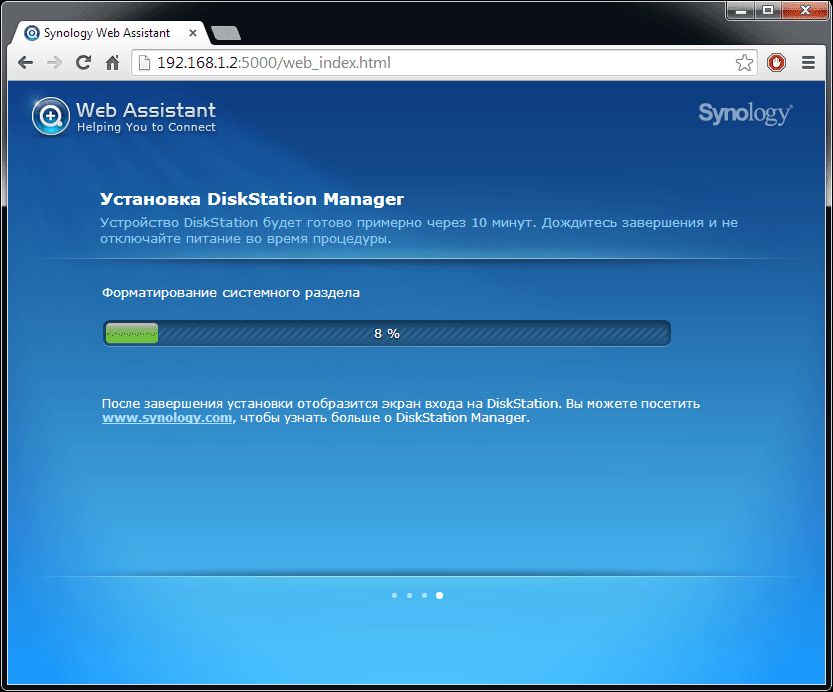Screen dimensions: 833x692
Task: Select the third step indicator dot
Action: tap(424, 595)
